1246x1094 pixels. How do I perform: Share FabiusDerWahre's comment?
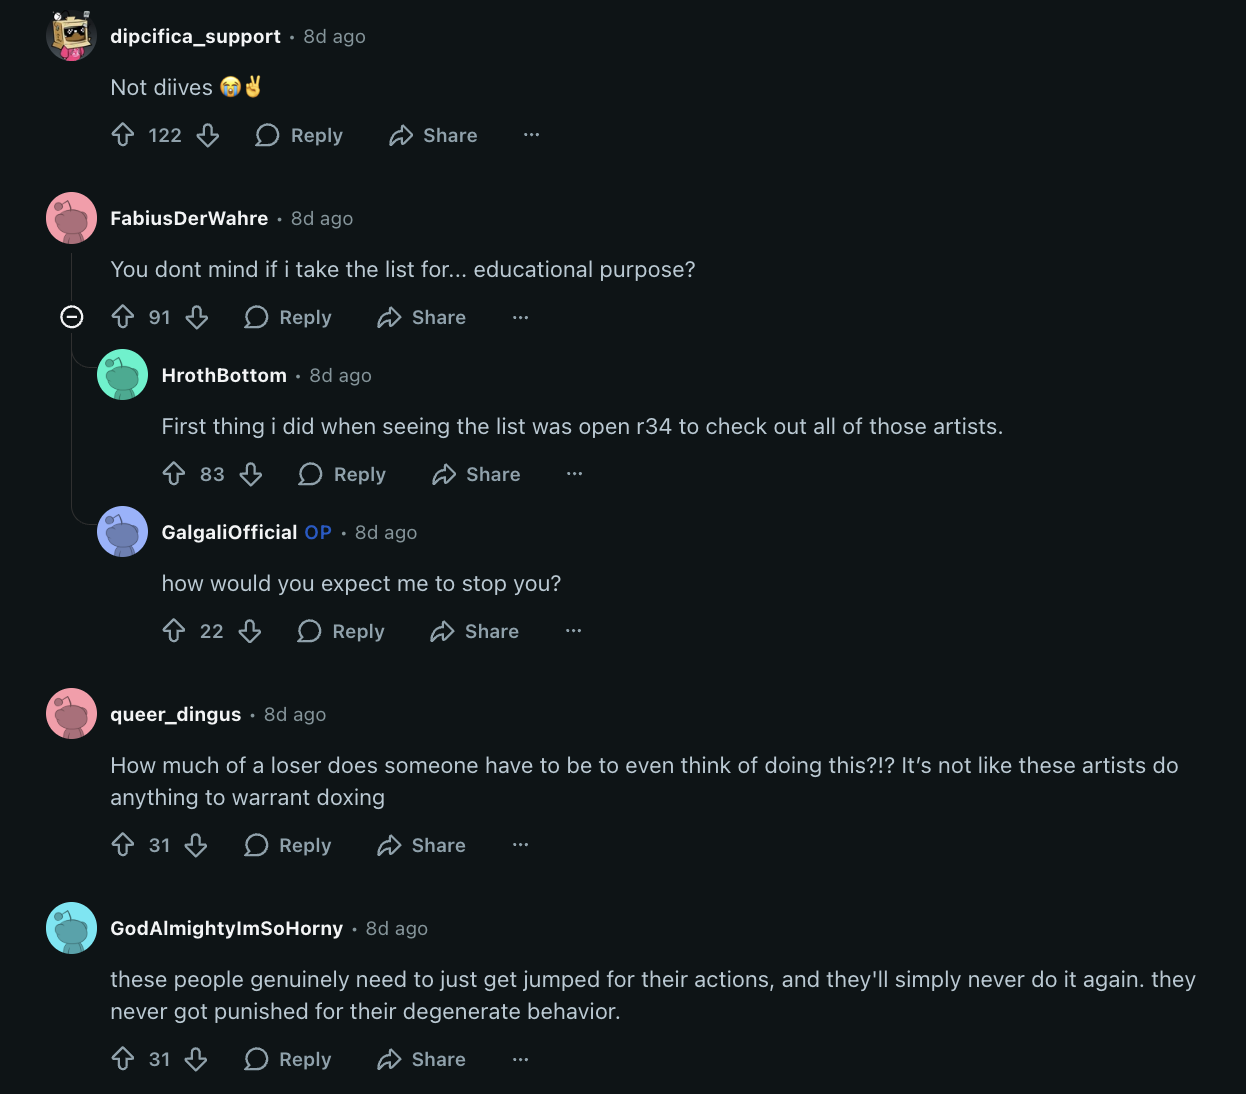[422, 317]
